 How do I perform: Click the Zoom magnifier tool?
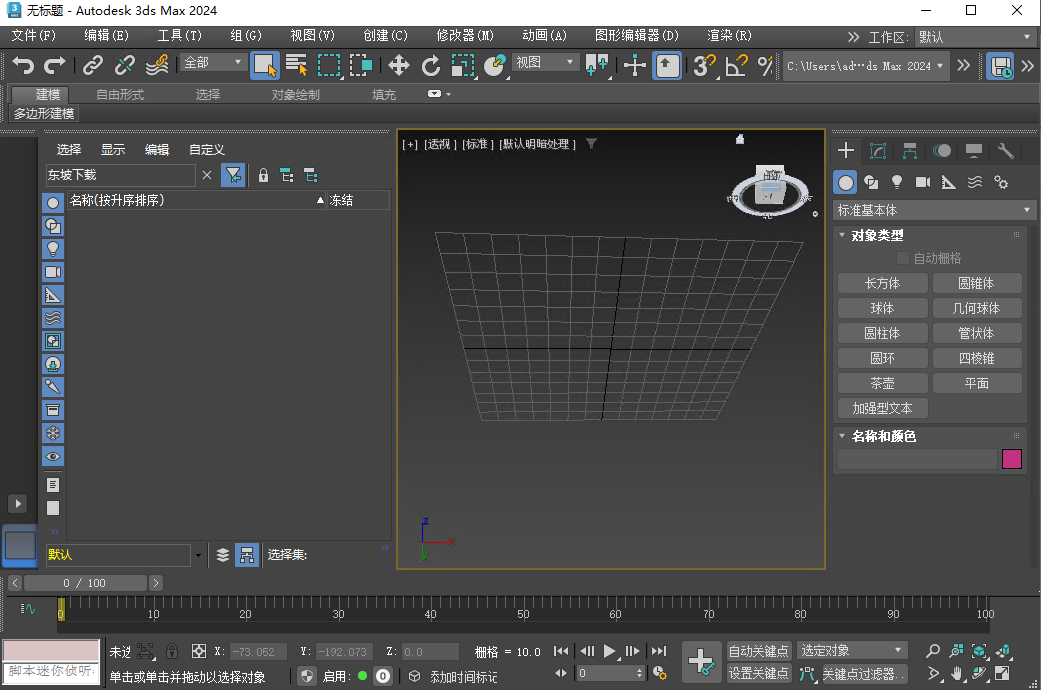click(932, 650)
